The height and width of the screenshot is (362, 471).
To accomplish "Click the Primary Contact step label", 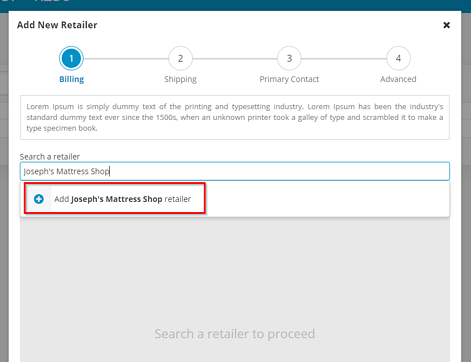I will tap(289, 79).
